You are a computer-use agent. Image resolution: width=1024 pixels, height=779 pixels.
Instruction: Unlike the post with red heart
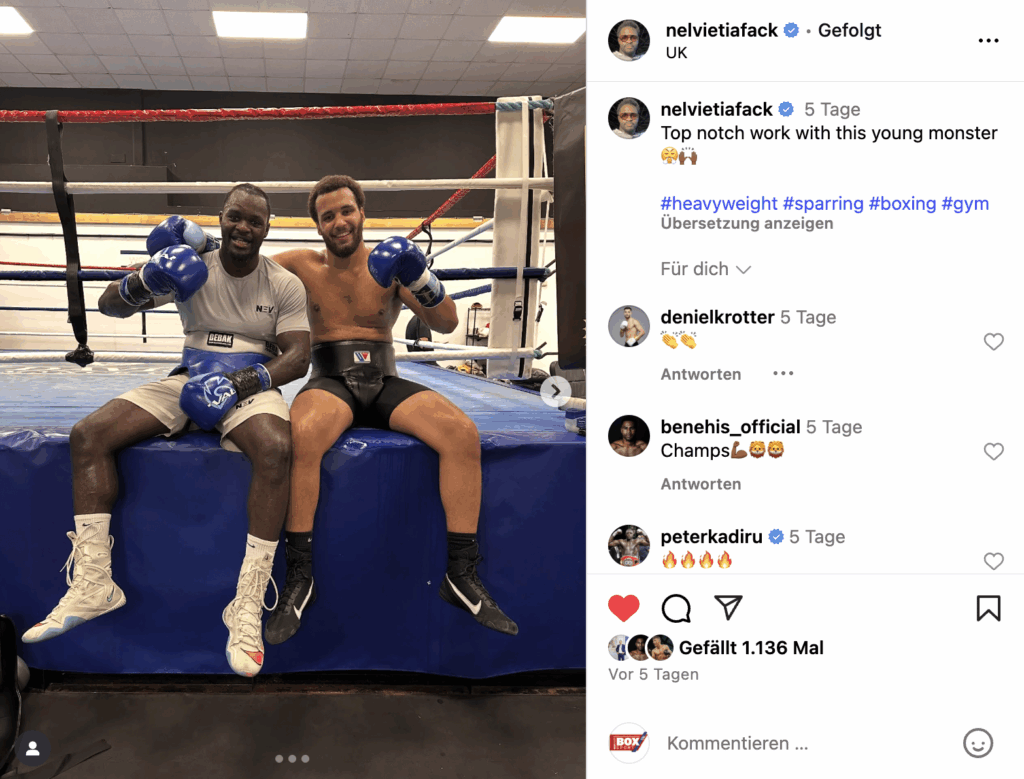[x=624, y=609]
